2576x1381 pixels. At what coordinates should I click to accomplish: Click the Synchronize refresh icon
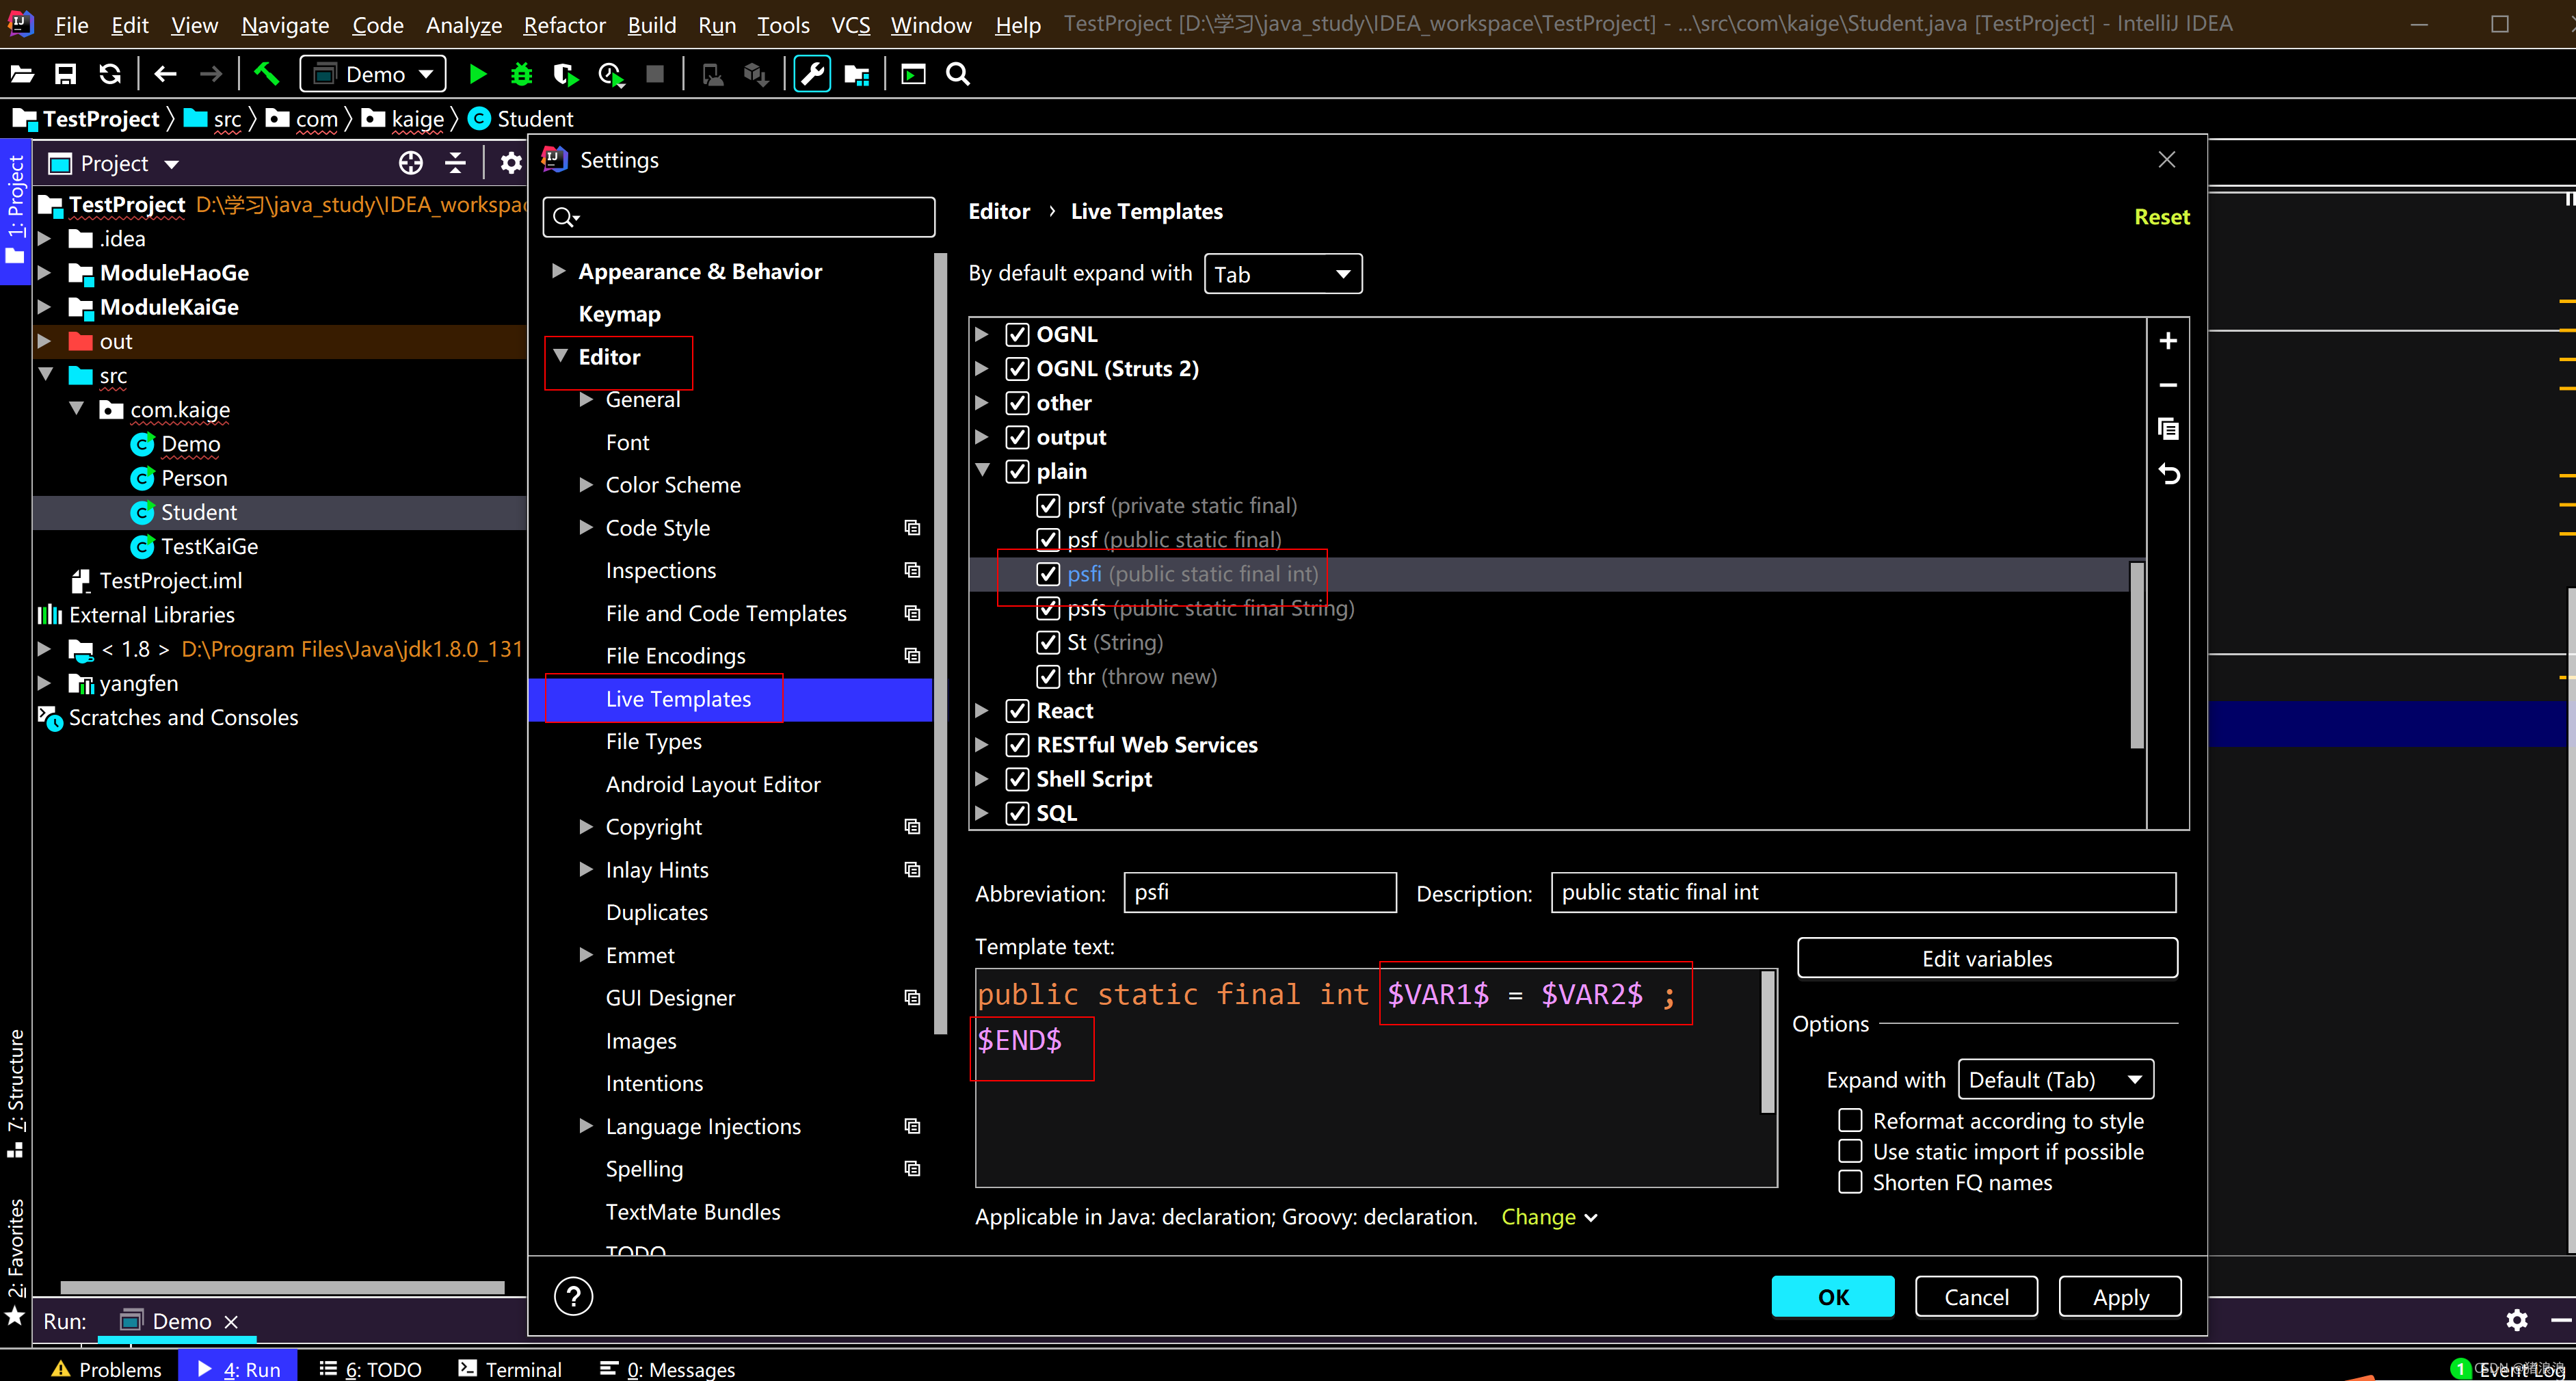click(x=110, y=74)
